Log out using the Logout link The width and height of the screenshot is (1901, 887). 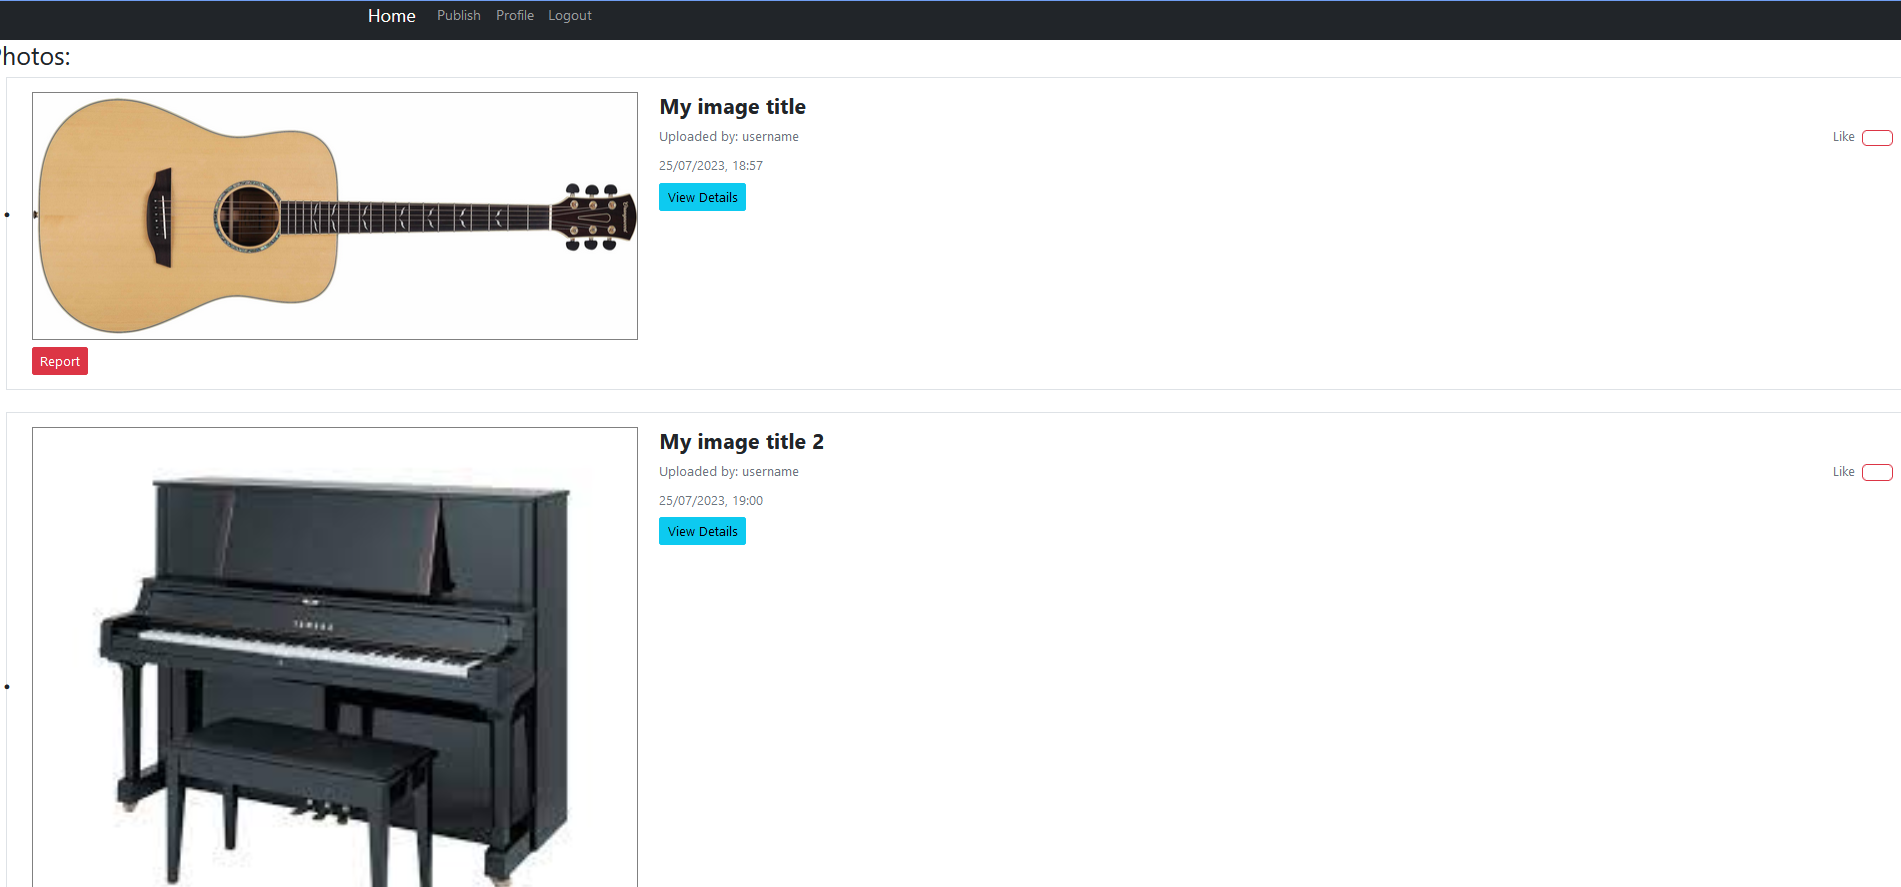(x=569, y=16)
